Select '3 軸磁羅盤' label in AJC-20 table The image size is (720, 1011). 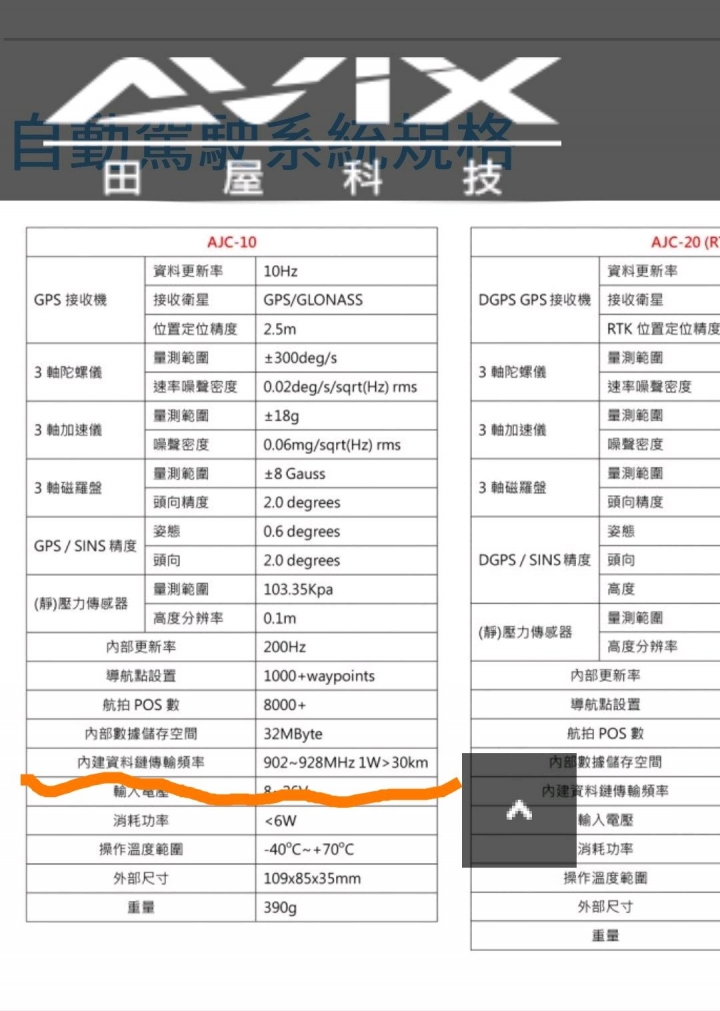tap(512, 487)
